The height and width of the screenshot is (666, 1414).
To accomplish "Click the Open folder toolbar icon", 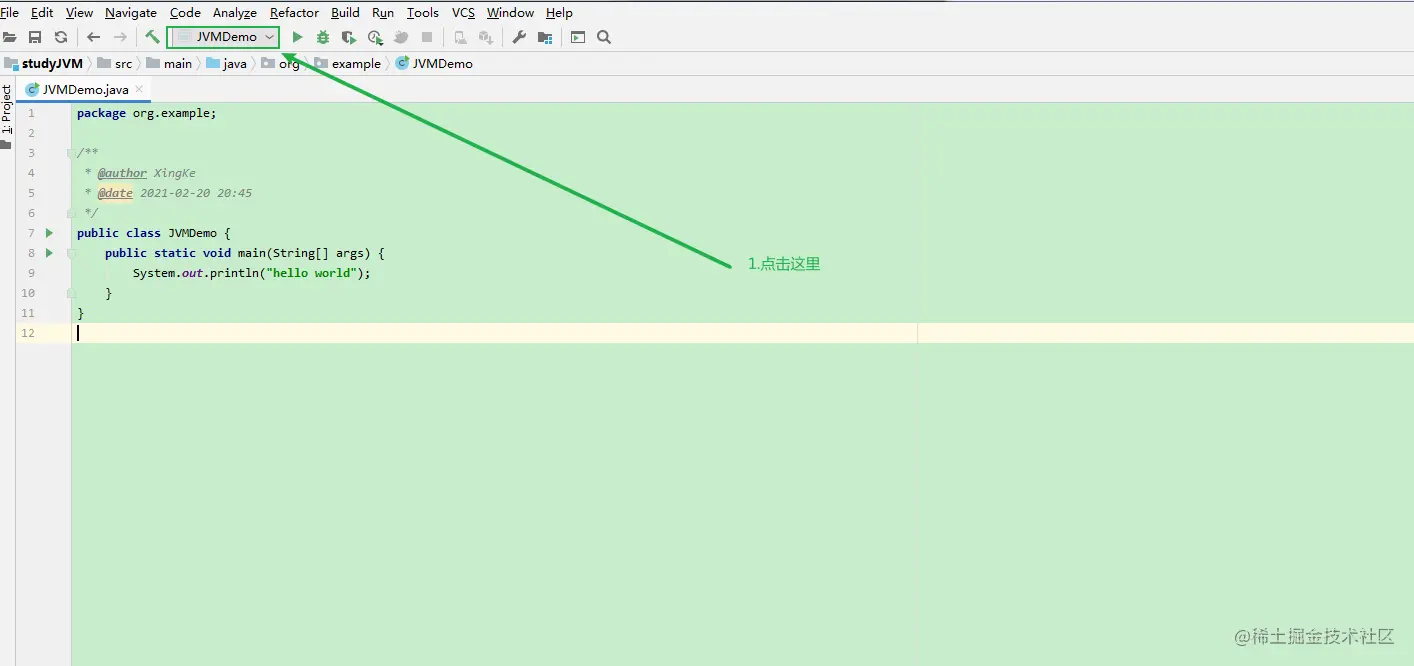I will point(9,37).
